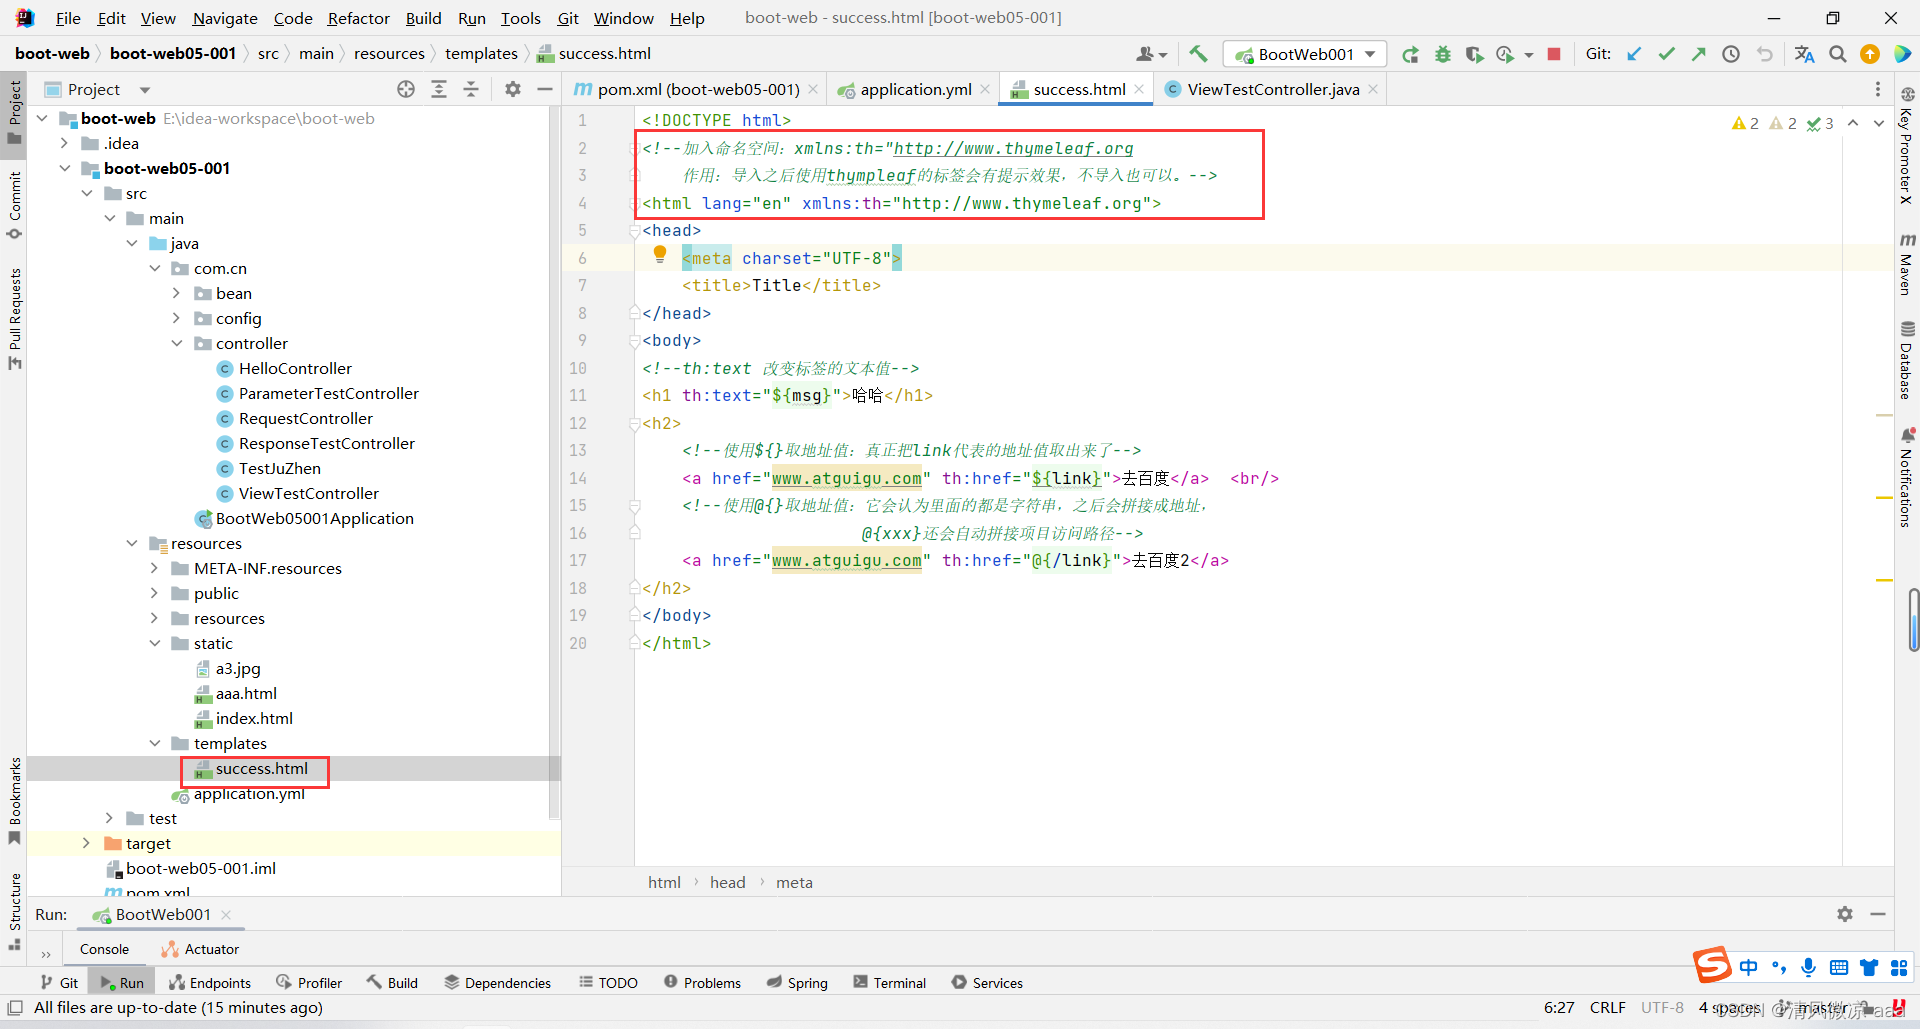Click the Run with Coverage icon

coord(1474,54)
